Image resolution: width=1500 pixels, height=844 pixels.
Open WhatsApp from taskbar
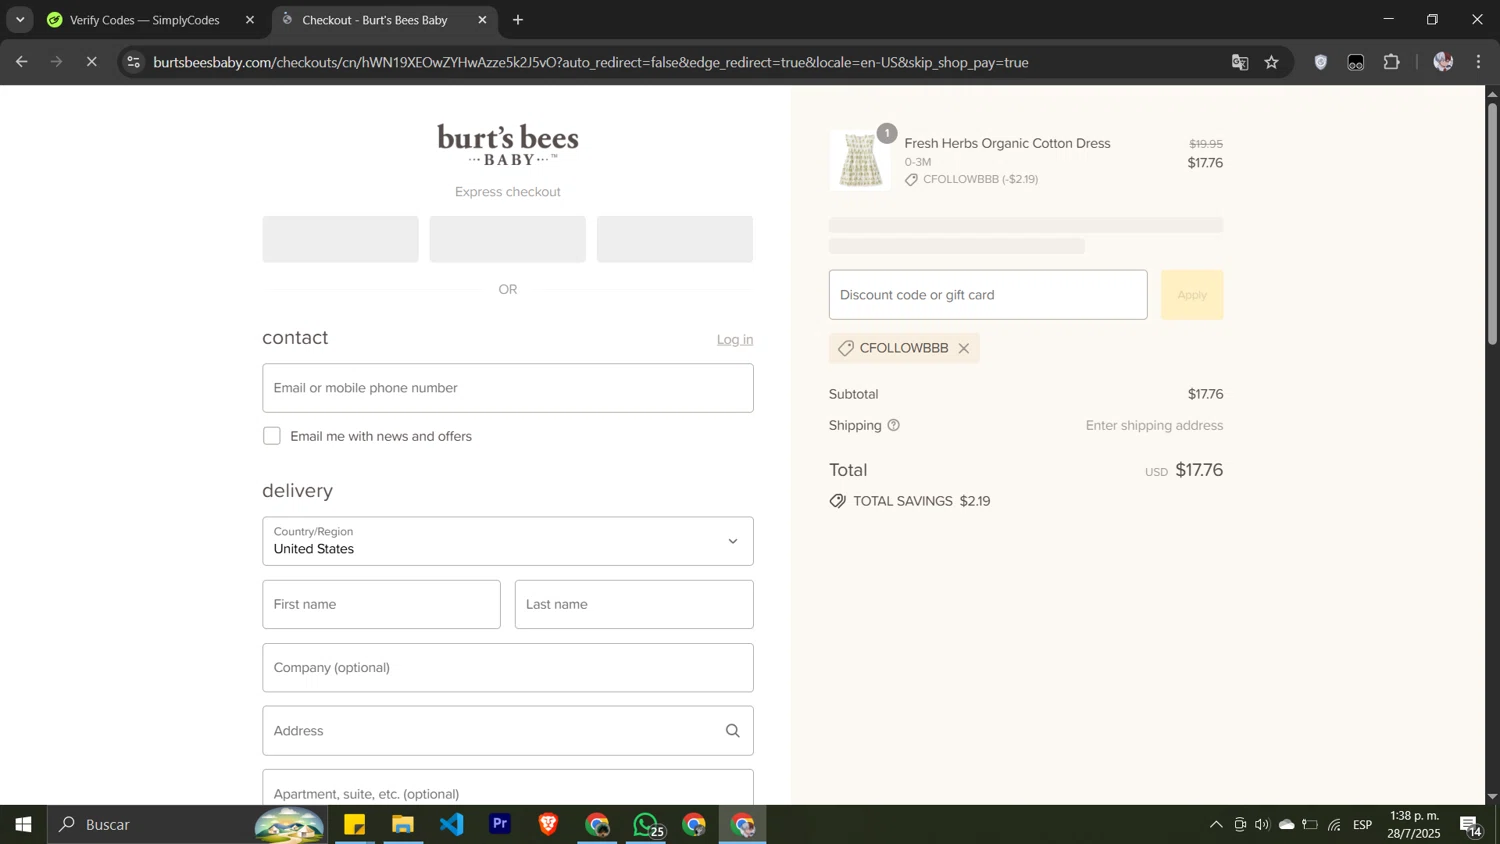(646, 825)
